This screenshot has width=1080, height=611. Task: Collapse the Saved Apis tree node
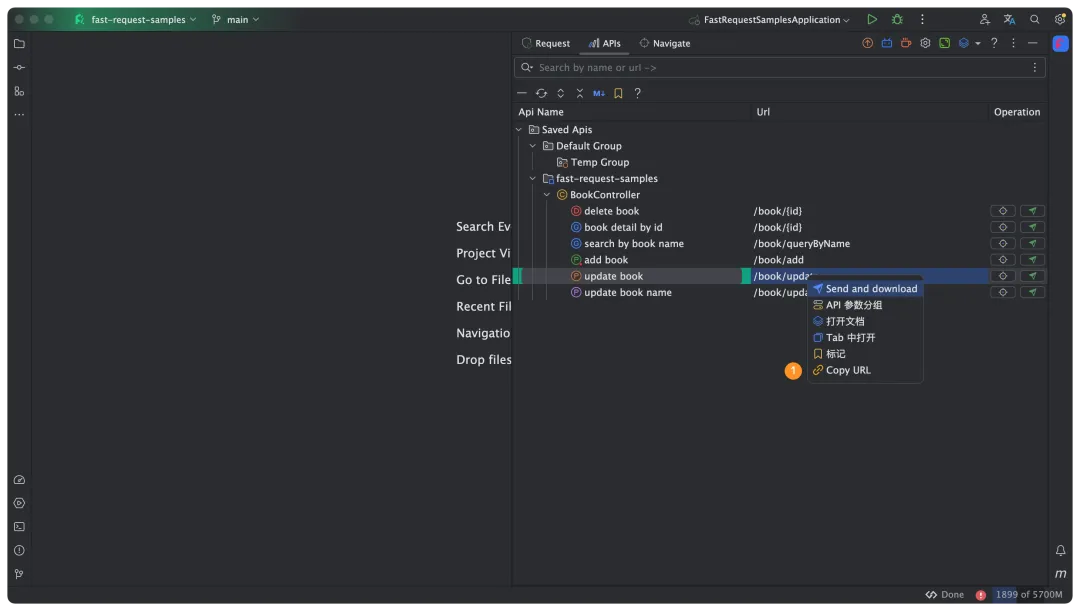519,130
